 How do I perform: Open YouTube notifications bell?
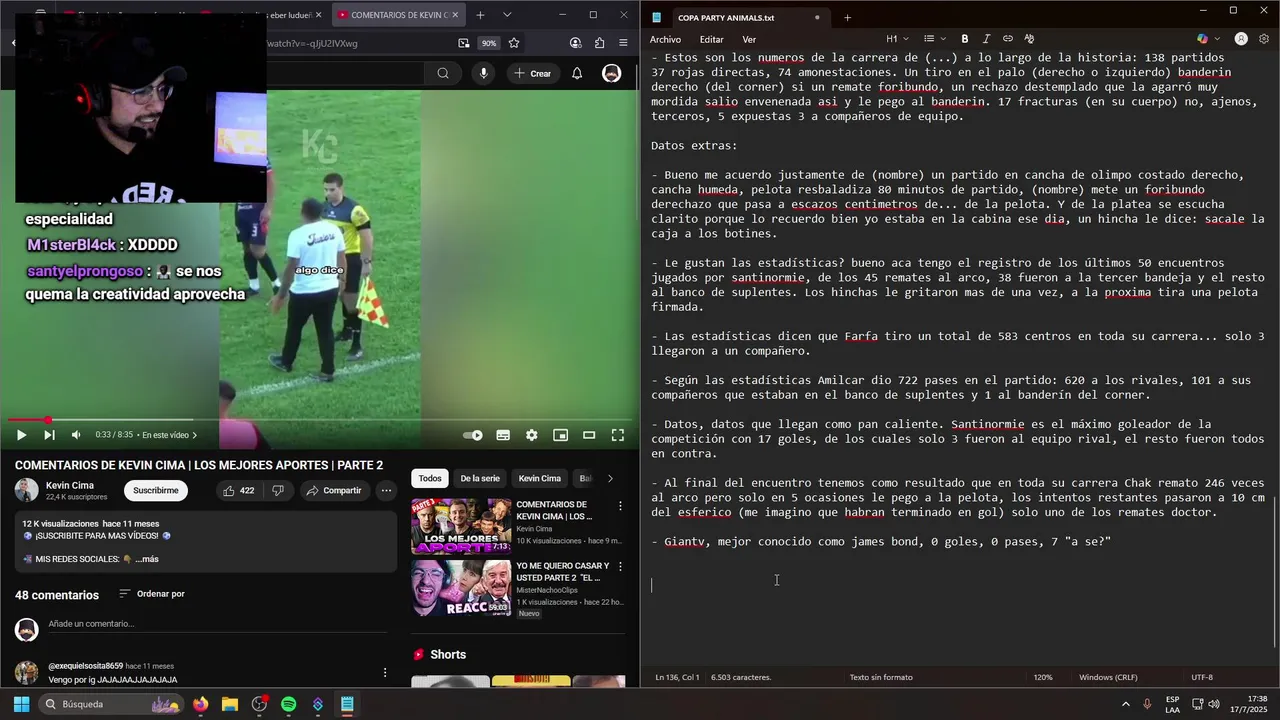[577, 73]
